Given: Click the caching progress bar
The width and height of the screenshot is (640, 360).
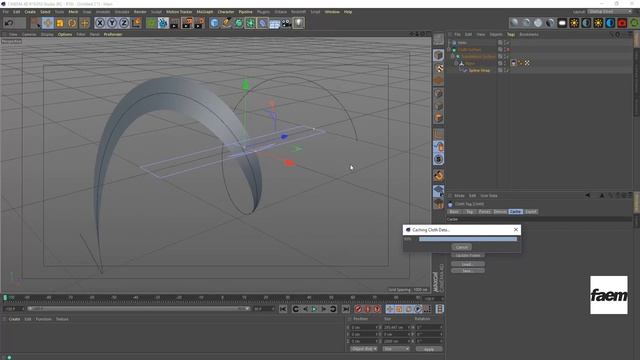Looking at the screenshot, I should [x=468, y=239].
